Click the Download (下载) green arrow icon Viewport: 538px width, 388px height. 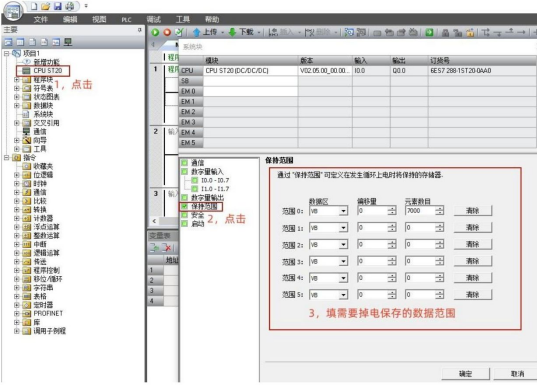click(233, 32)
